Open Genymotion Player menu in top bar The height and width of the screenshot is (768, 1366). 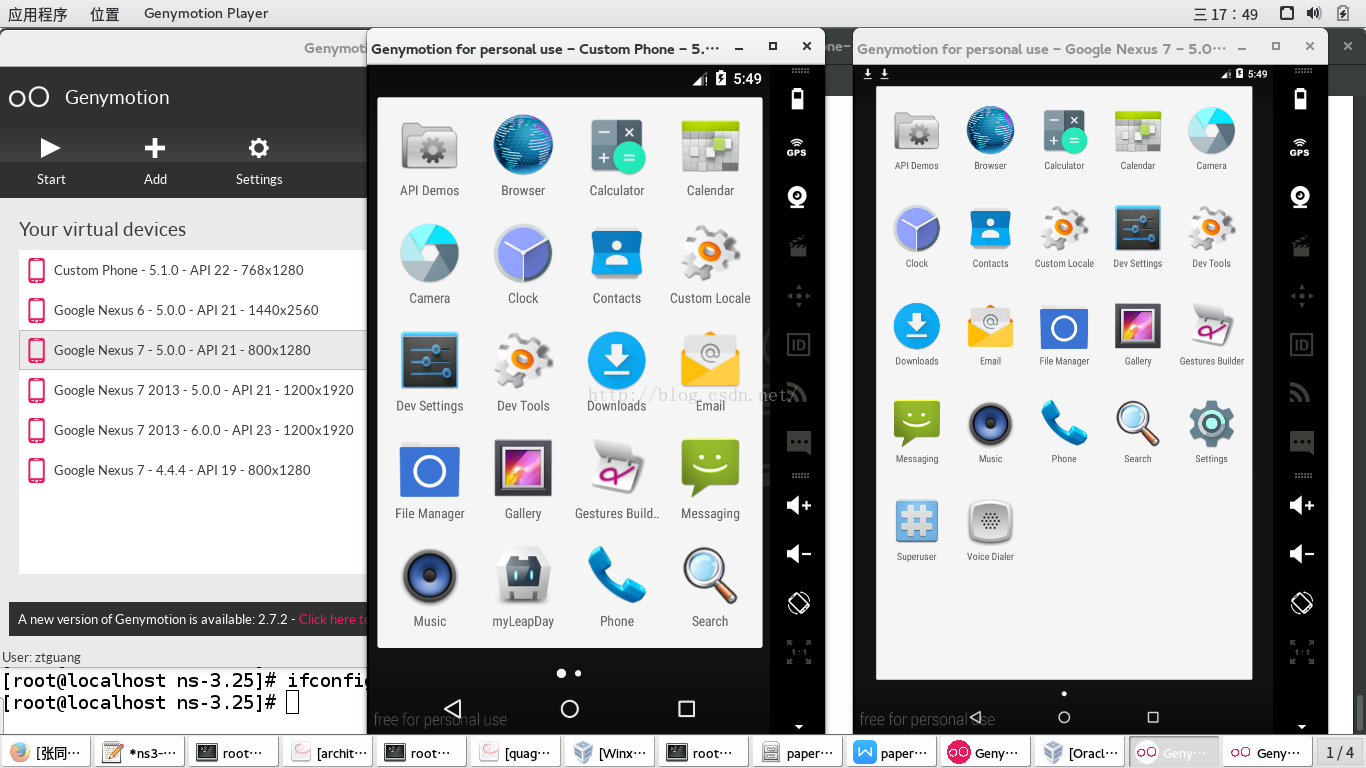206,14
